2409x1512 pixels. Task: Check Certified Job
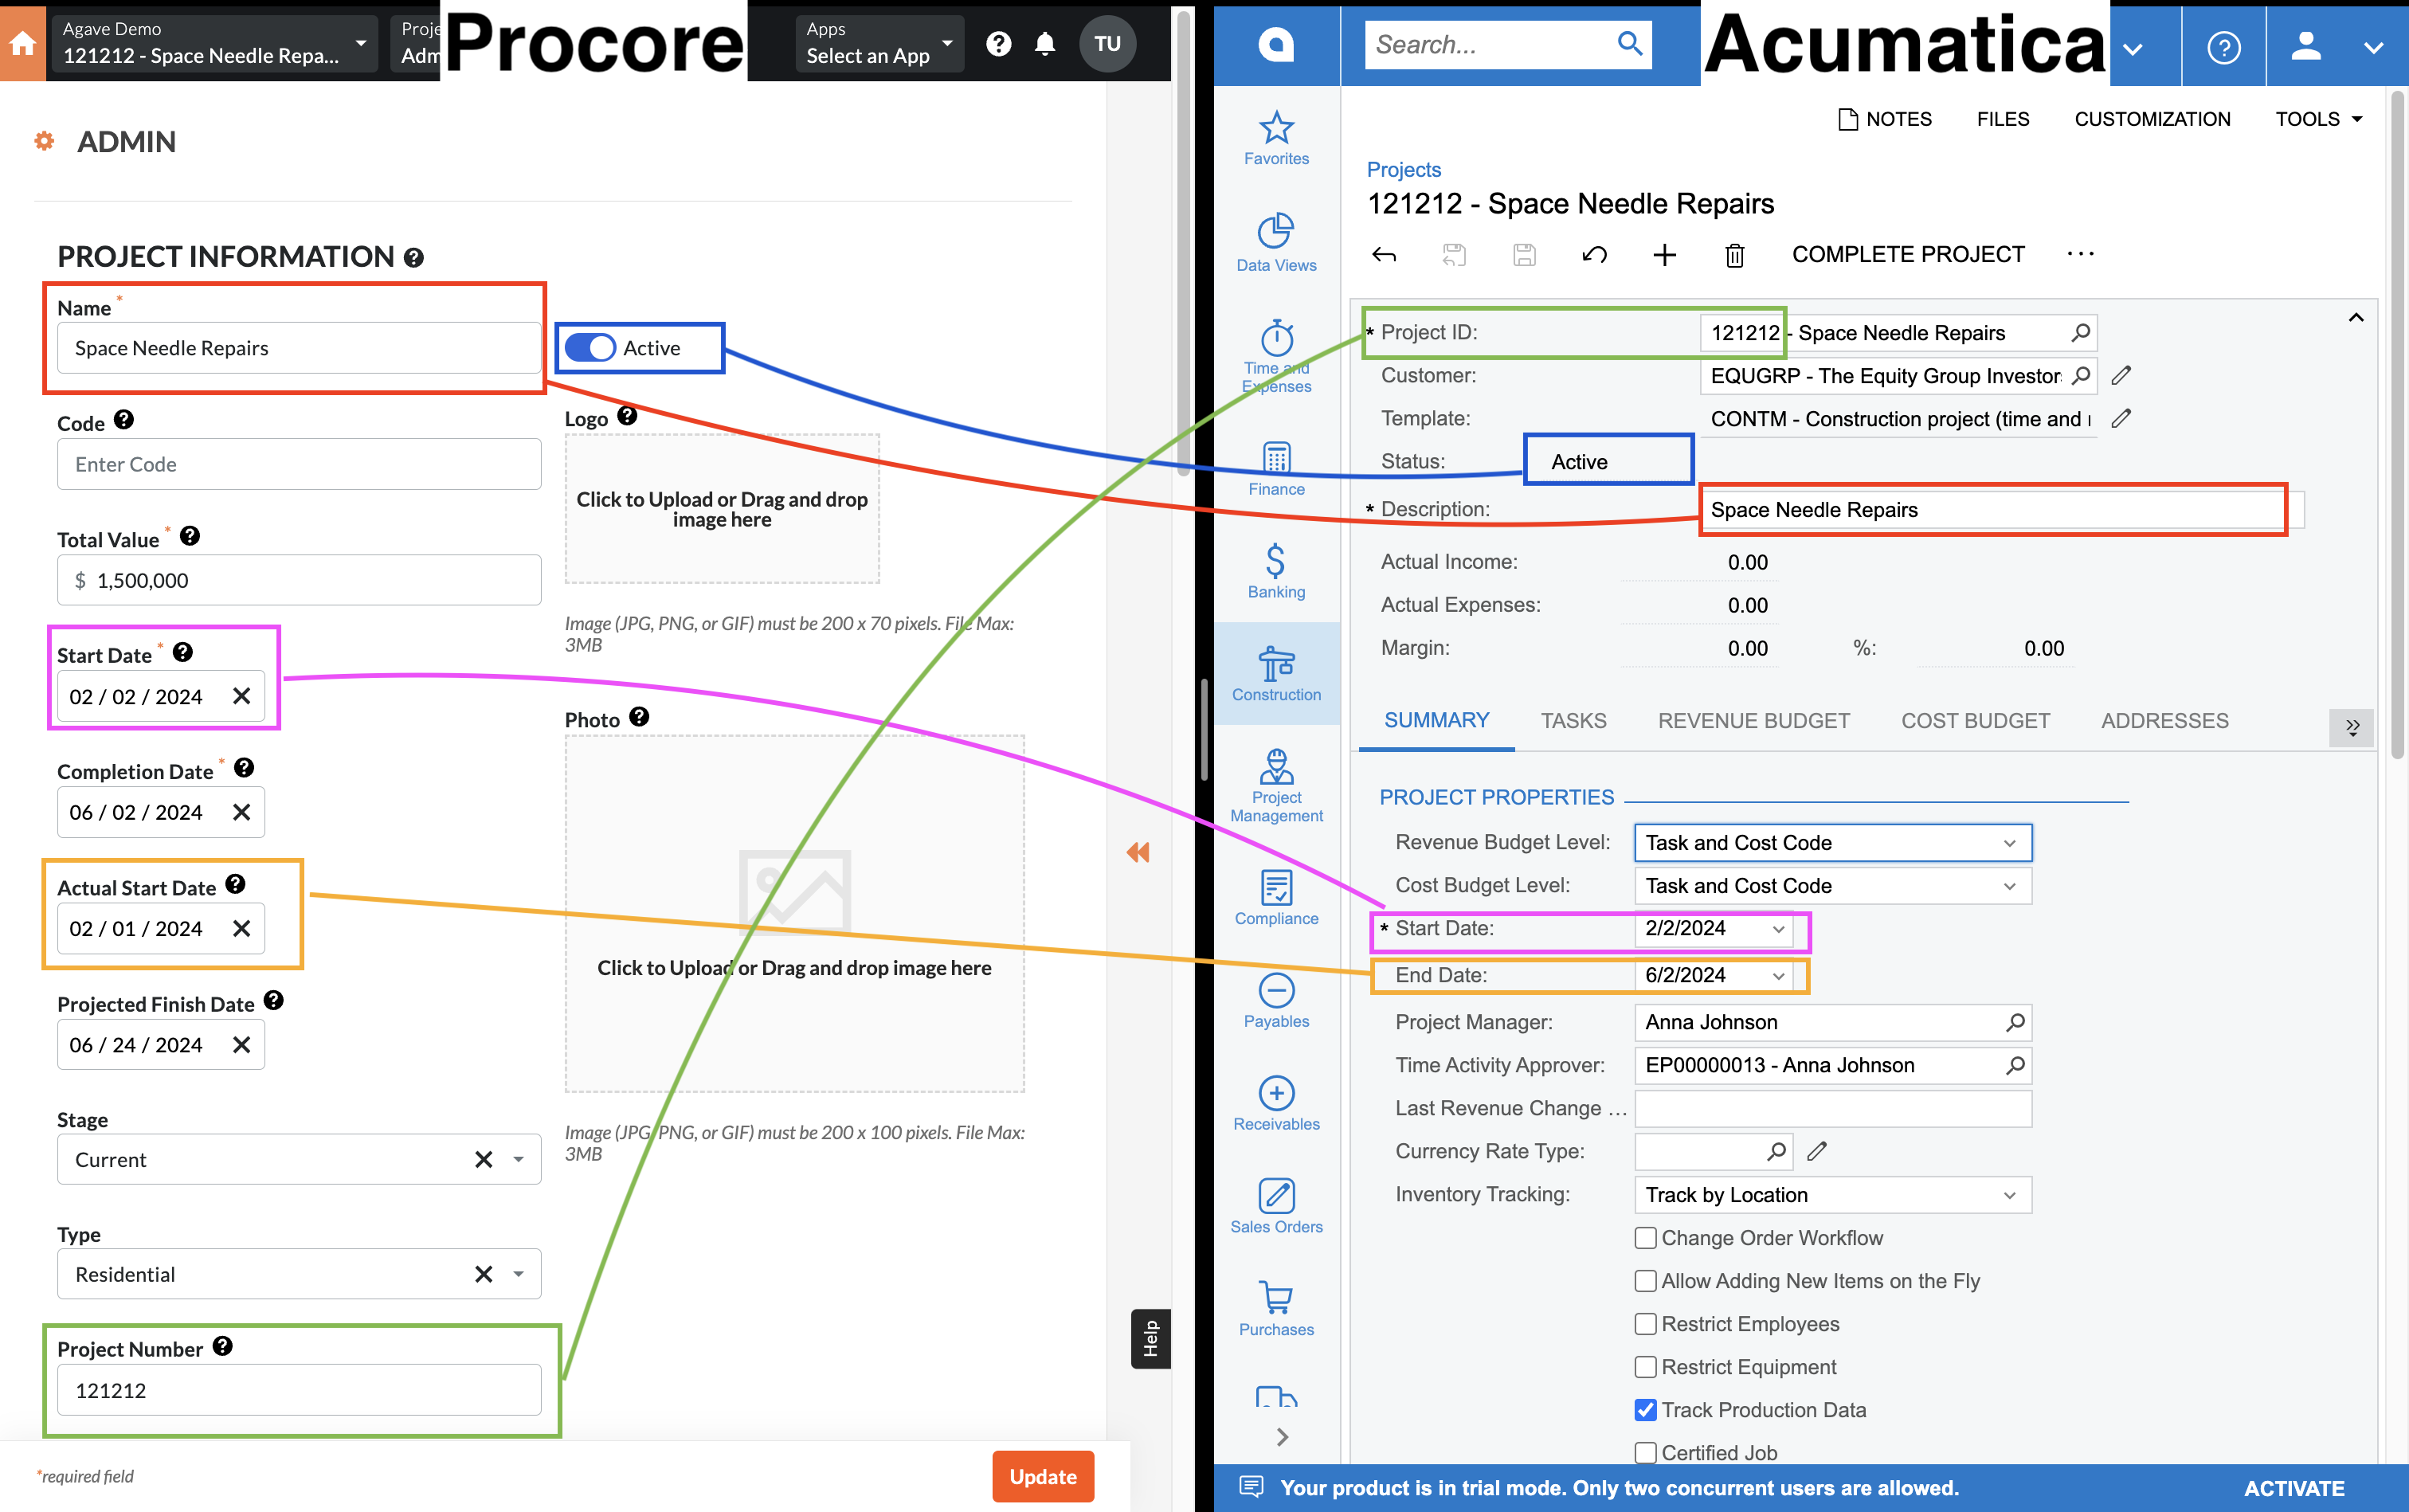[1645, 1453]
